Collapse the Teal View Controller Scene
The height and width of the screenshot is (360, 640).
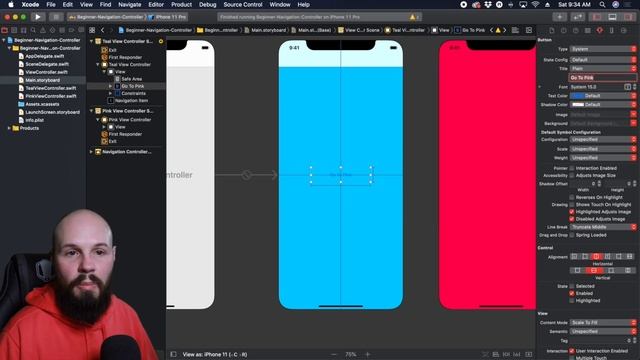[91, 41]
